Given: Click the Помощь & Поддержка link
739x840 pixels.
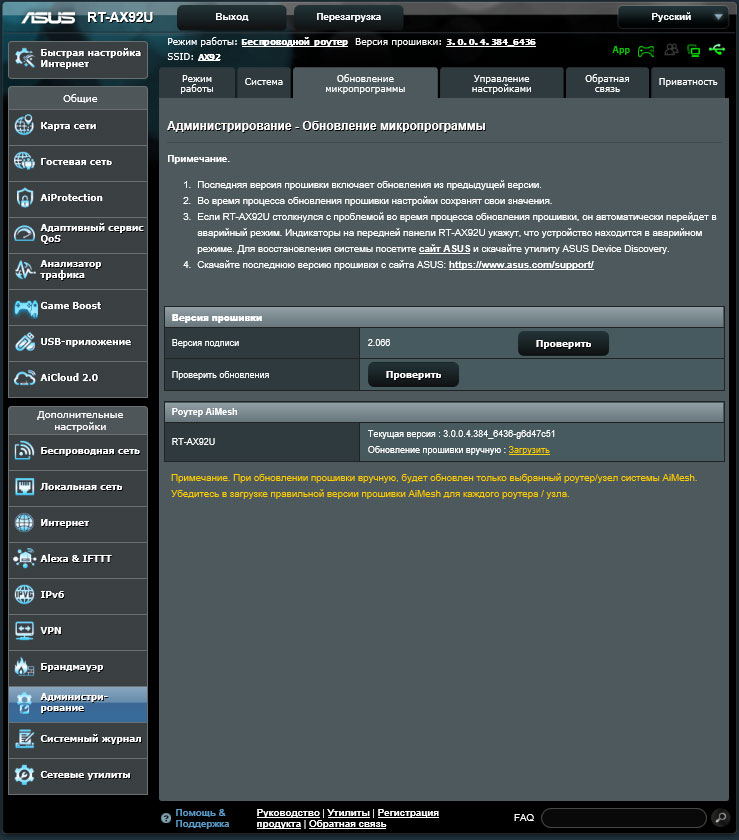Looking at the screenshot, I should [202, 818].
